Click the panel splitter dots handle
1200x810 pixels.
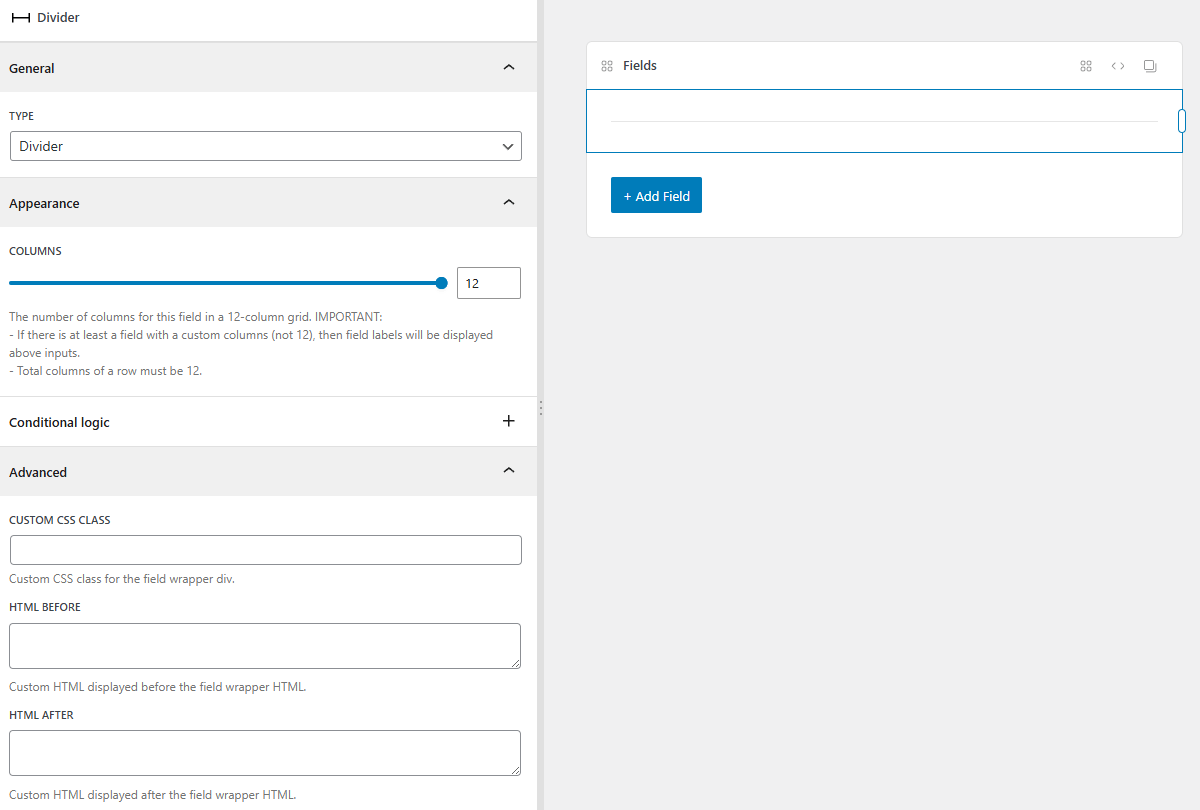(x=540, y=408)
